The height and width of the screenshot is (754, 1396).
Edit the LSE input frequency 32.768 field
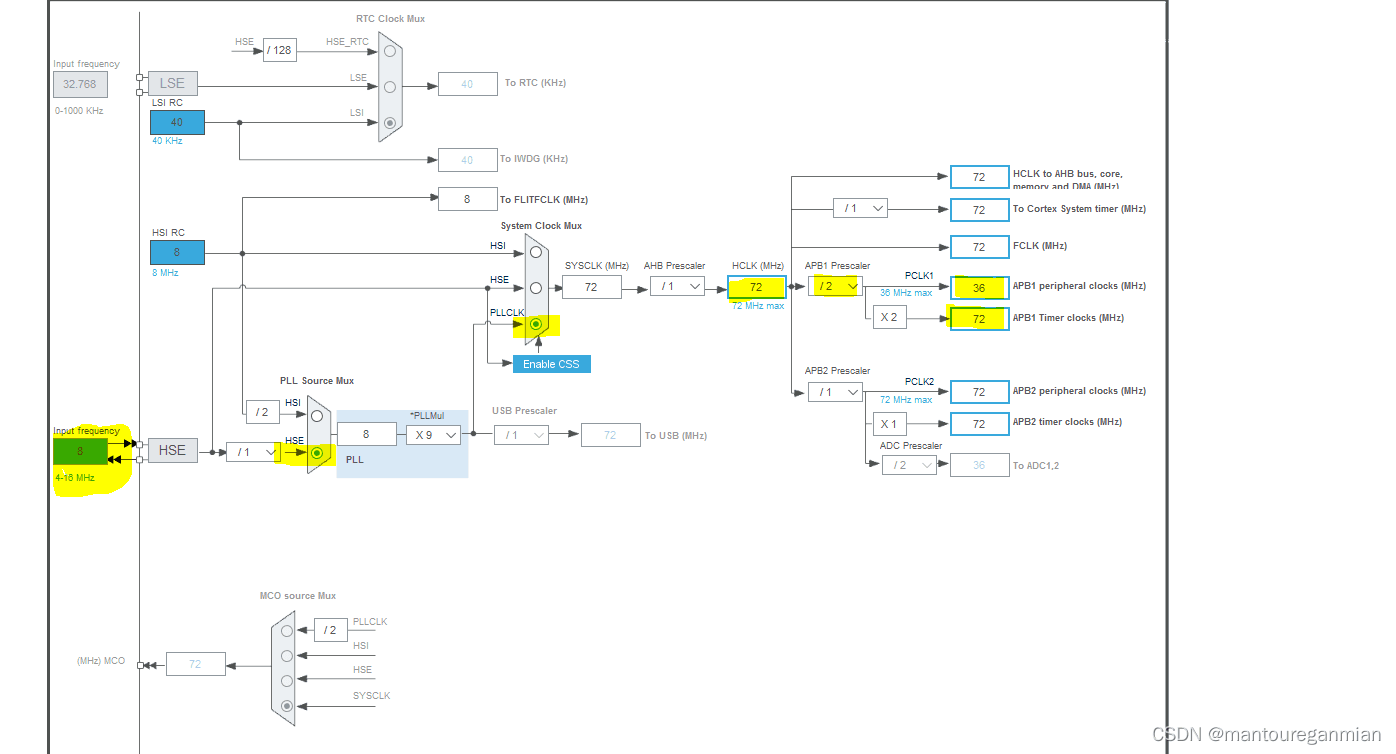point(80,85)
